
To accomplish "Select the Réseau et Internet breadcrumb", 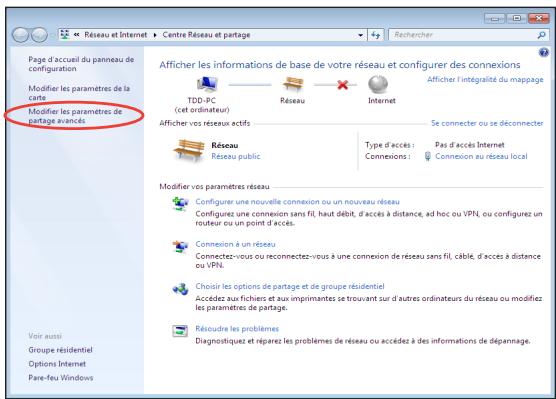I will pos(116,35).
